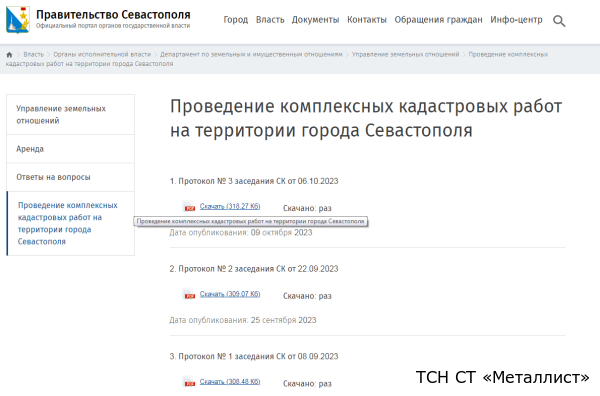This screenshot has height=396, width=600.
Task: Click the Правительство Севастополя site title
Action: 113,15
